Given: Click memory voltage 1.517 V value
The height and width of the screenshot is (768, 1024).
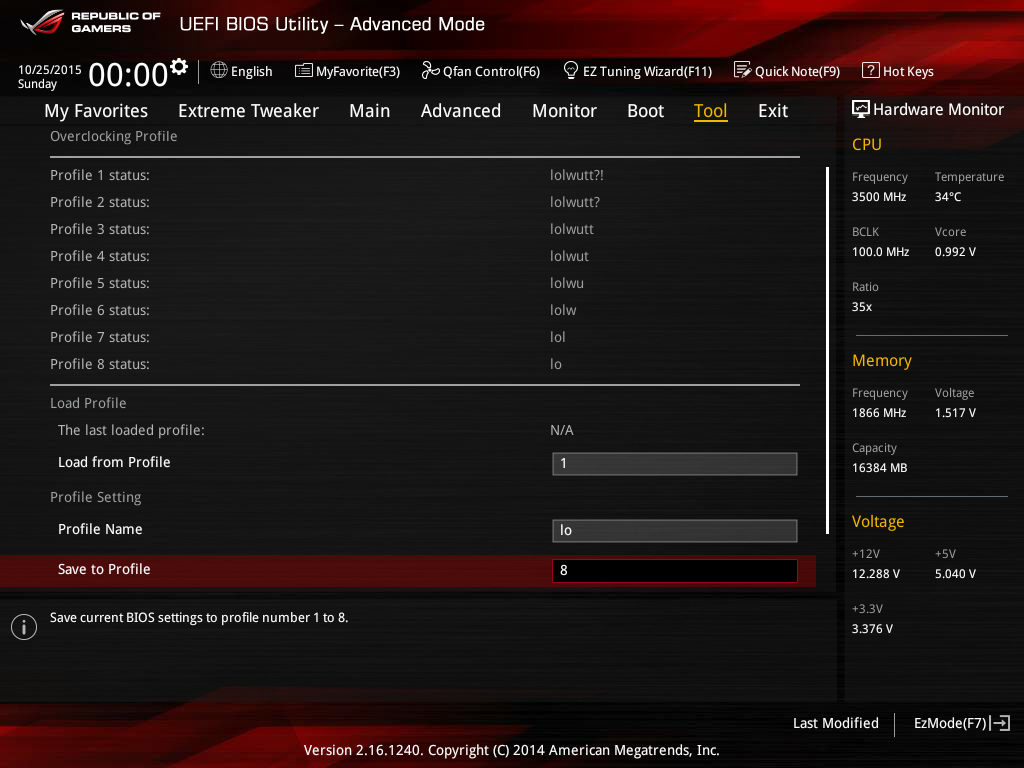Looking at the screenshot, I should [x=955, y=413].
